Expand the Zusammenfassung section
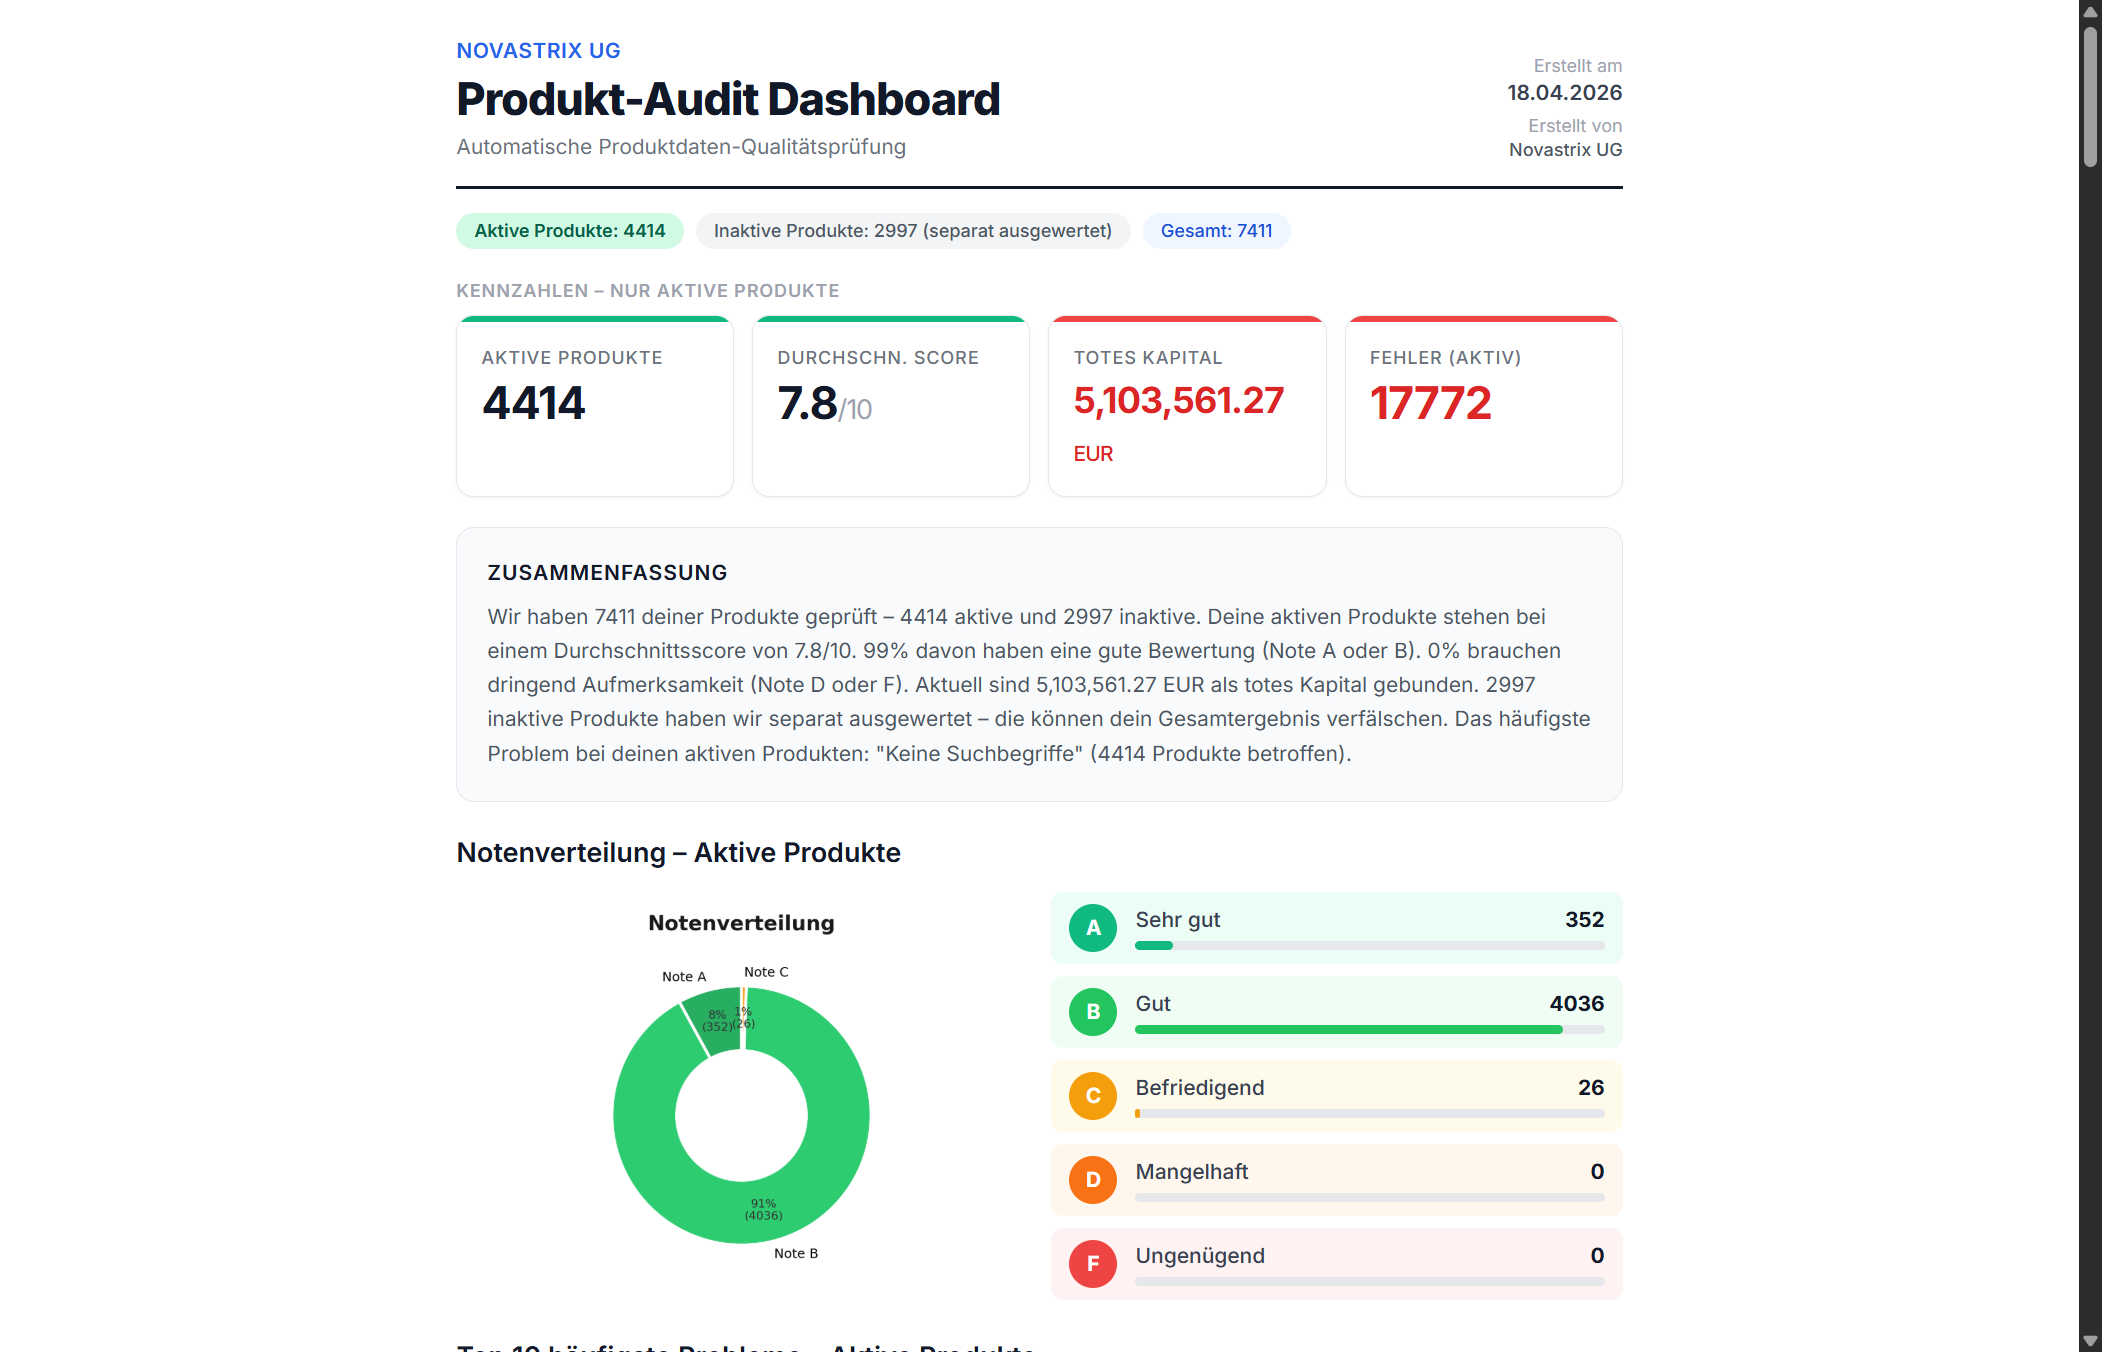This screenshot has height=1352, width=2102. tap(606, 572)
